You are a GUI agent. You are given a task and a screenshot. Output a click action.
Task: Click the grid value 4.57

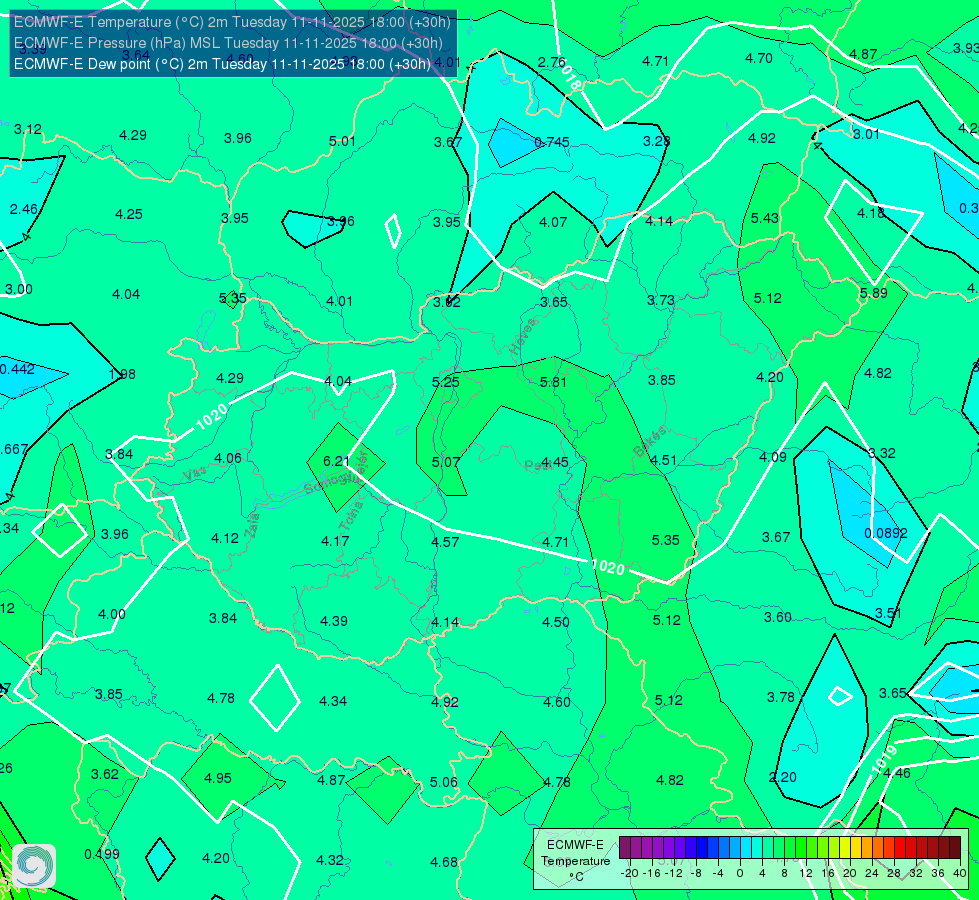(446, 542)
